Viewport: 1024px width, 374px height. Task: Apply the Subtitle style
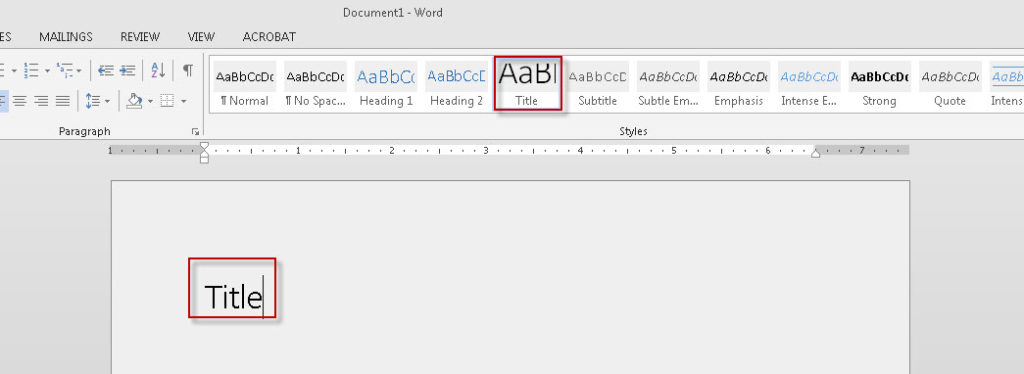[598, 85]
